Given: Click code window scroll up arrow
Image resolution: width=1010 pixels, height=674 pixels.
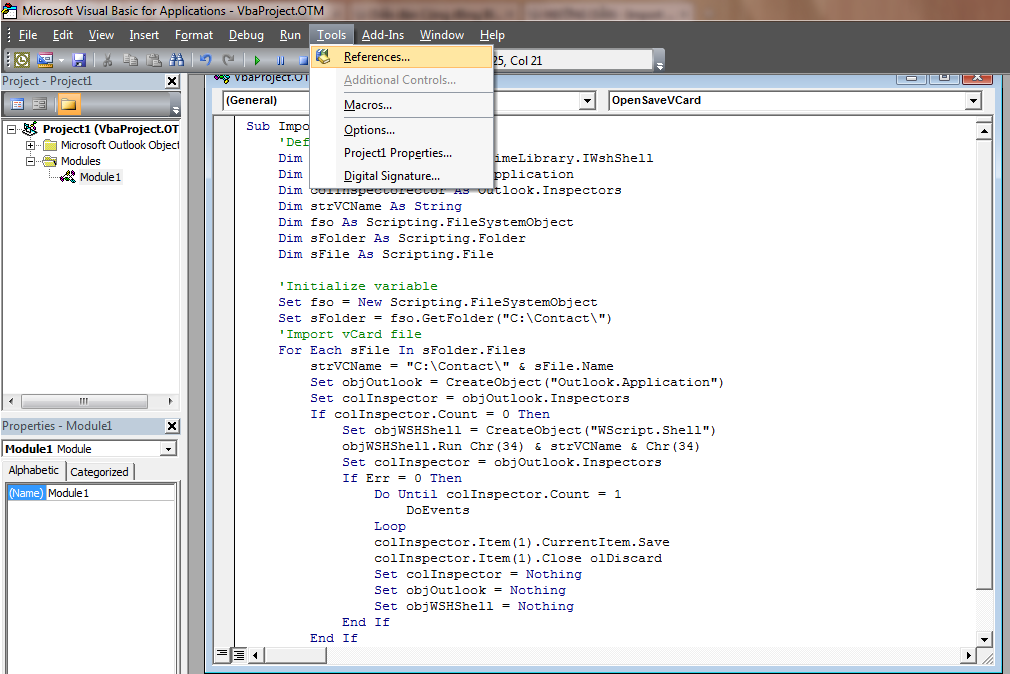Looking at the screenshot, I should (984, 131).
